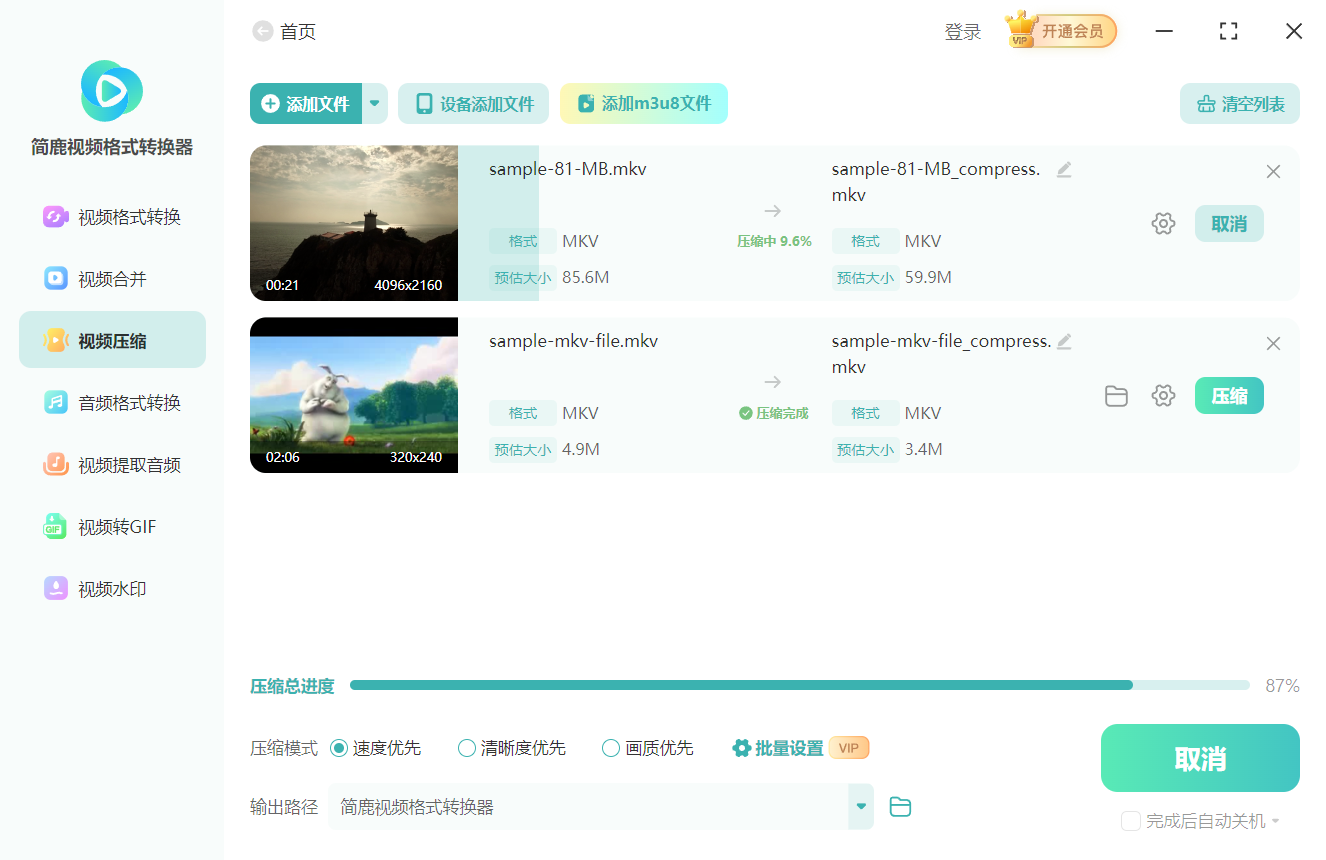Click the 登录 link

pyautogui.click(x=963, y=32)
